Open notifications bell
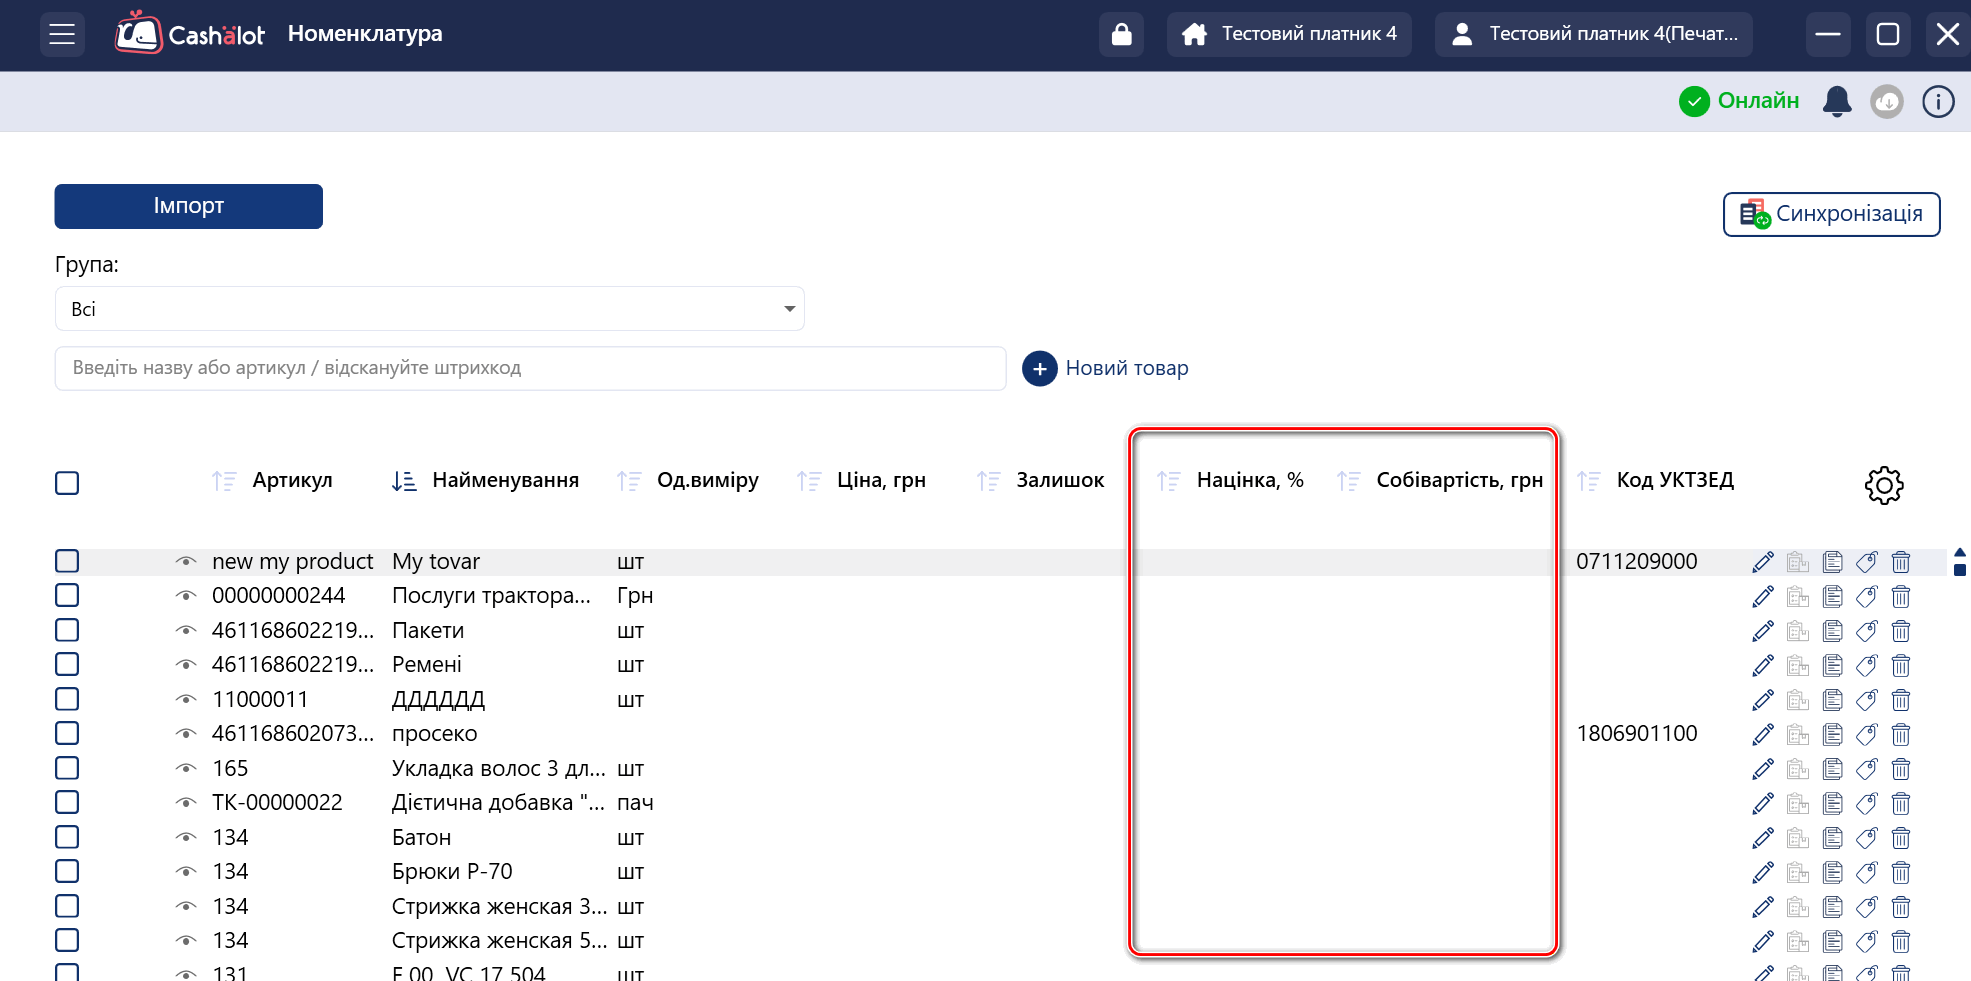Viewport: 1971px width, 981px height. click(1836, 101)
